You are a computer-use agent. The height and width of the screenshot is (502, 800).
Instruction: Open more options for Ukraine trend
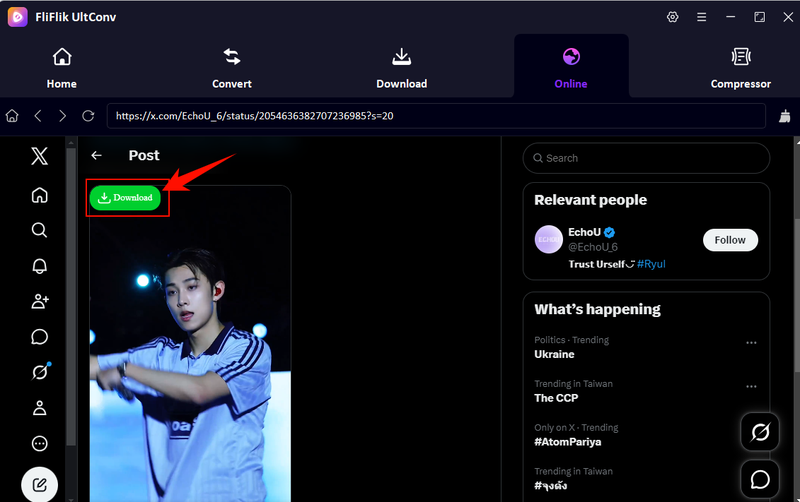pyautogui.click(x=751, y=342)
